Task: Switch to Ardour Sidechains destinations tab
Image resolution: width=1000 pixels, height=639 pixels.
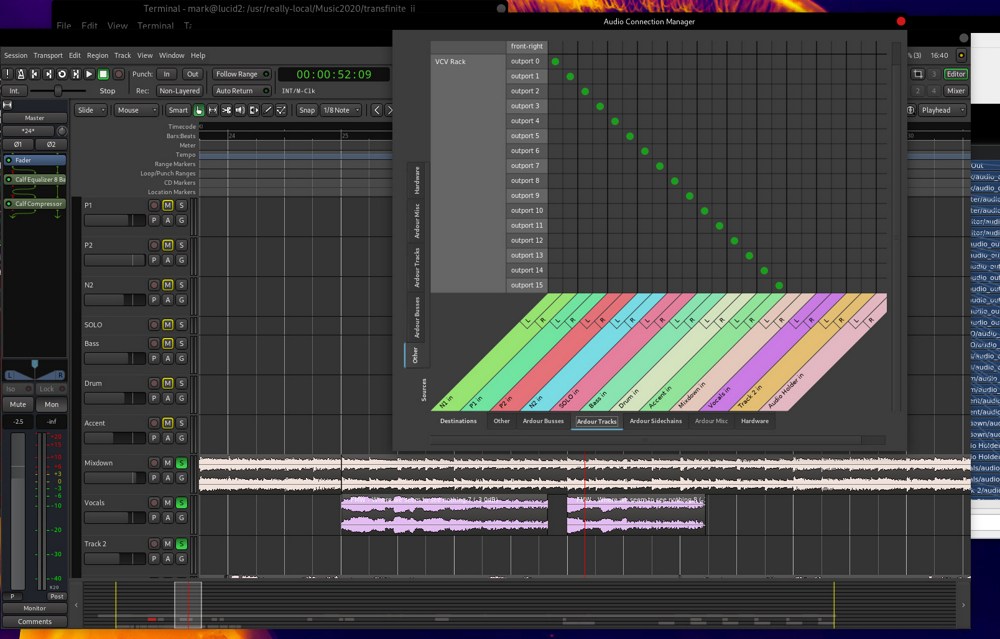Action: [656, 421]
